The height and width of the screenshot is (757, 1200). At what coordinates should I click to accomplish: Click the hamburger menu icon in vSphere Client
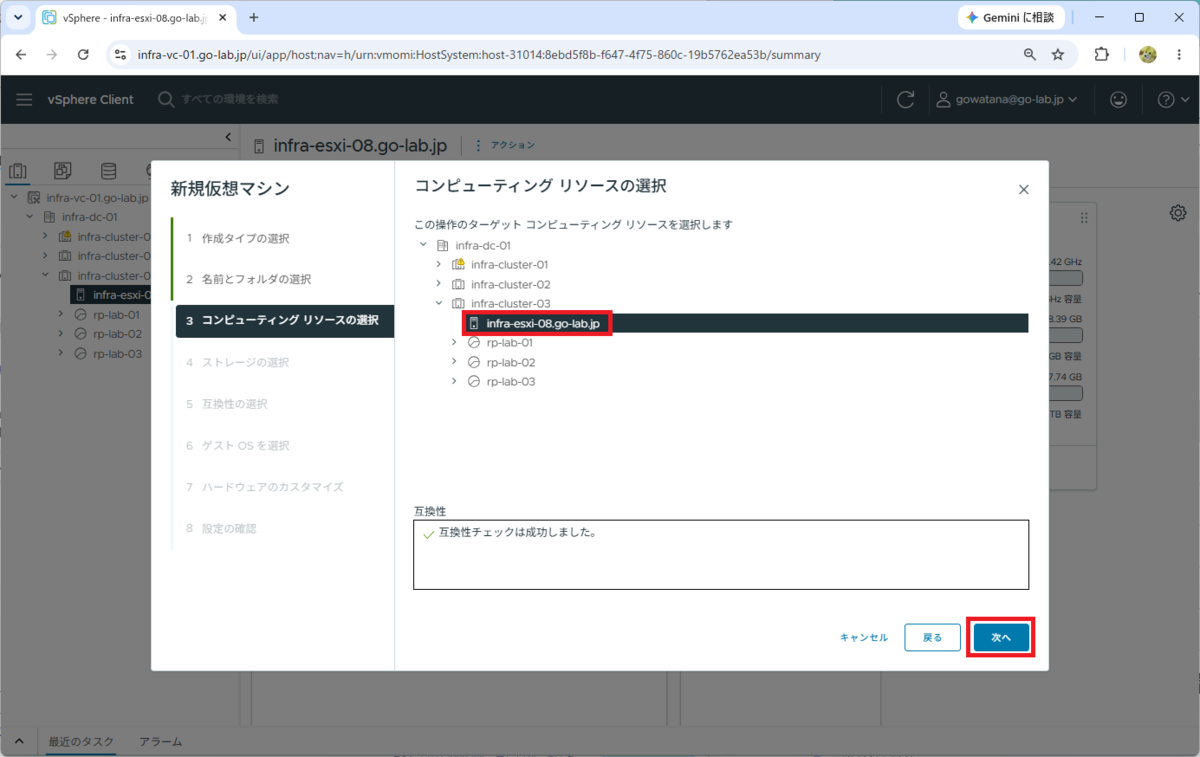[24, 99]
